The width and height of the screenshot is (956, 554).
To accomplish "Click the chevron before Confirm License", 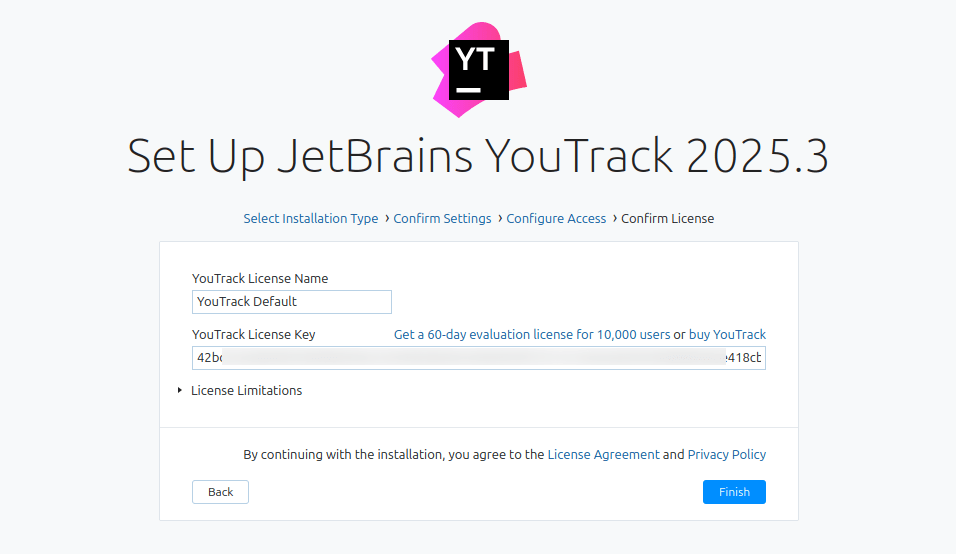I will 614,219.
